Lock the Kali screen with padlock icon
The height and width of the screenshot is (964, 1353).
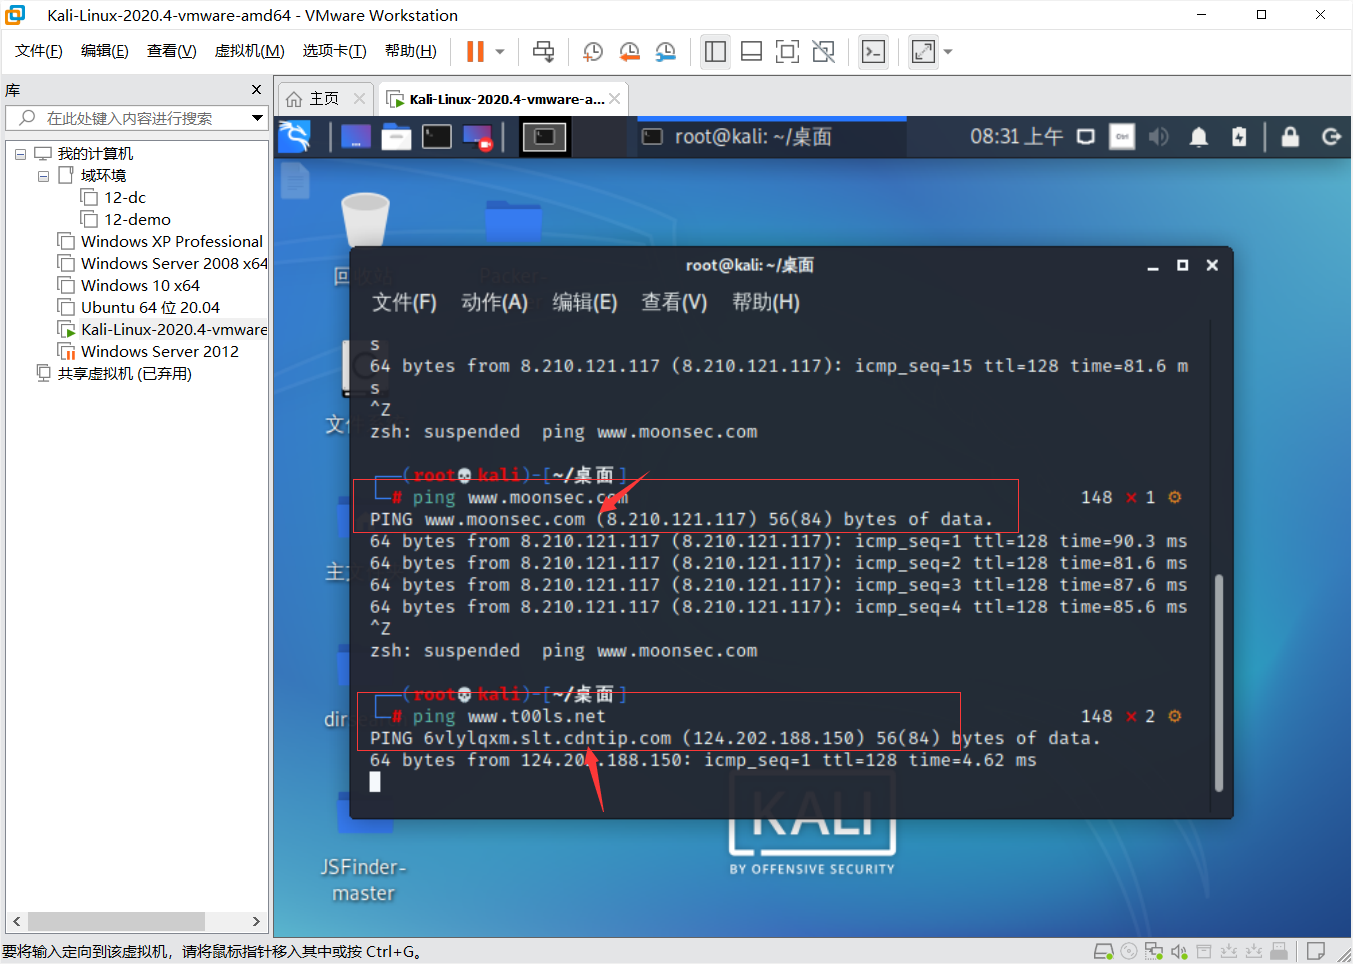point(1290,137)
